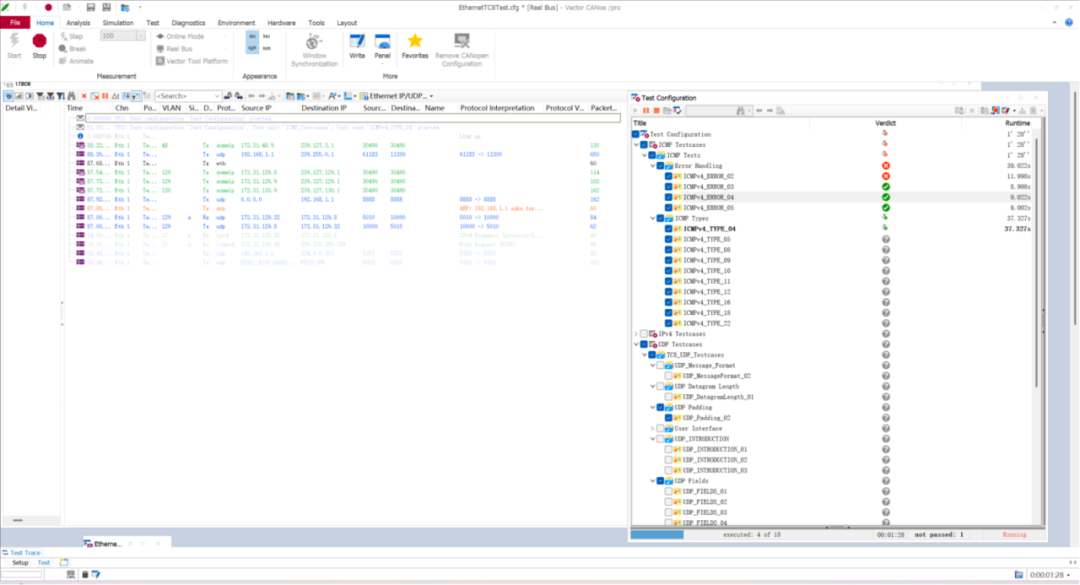This screenshot has width=1080, height=585.
Task: Click the red record icon in title bar
Action: coord(48,7)
